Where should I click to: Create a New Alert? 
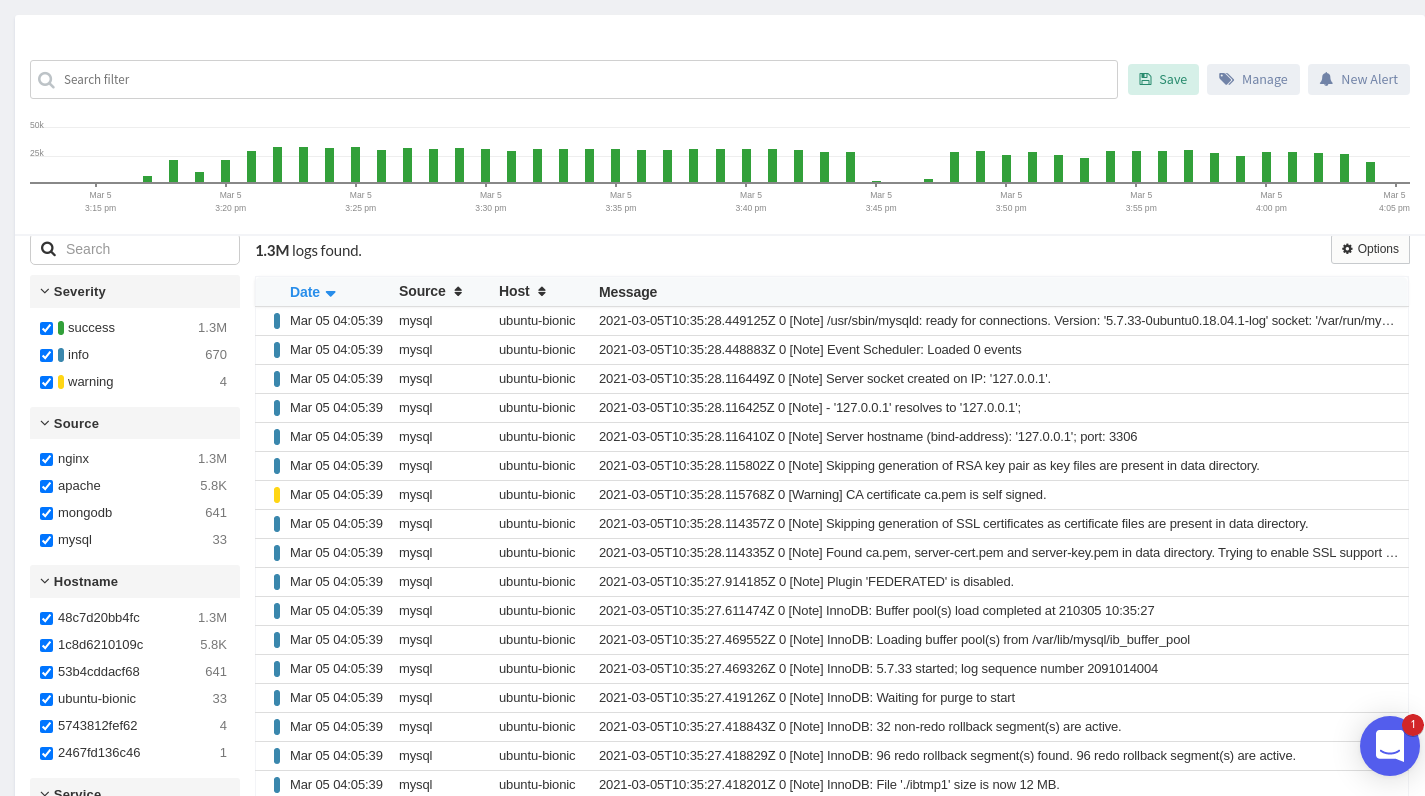1358,80
